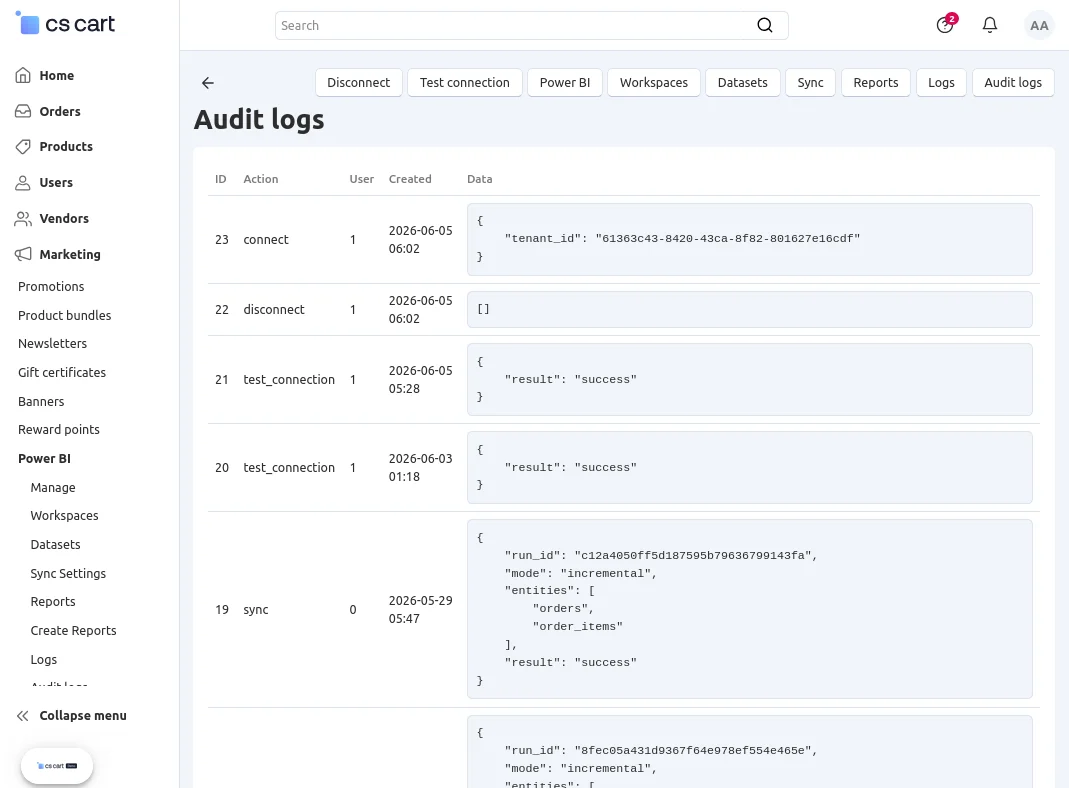Open Reports in the sidebar

coord(53,602)
